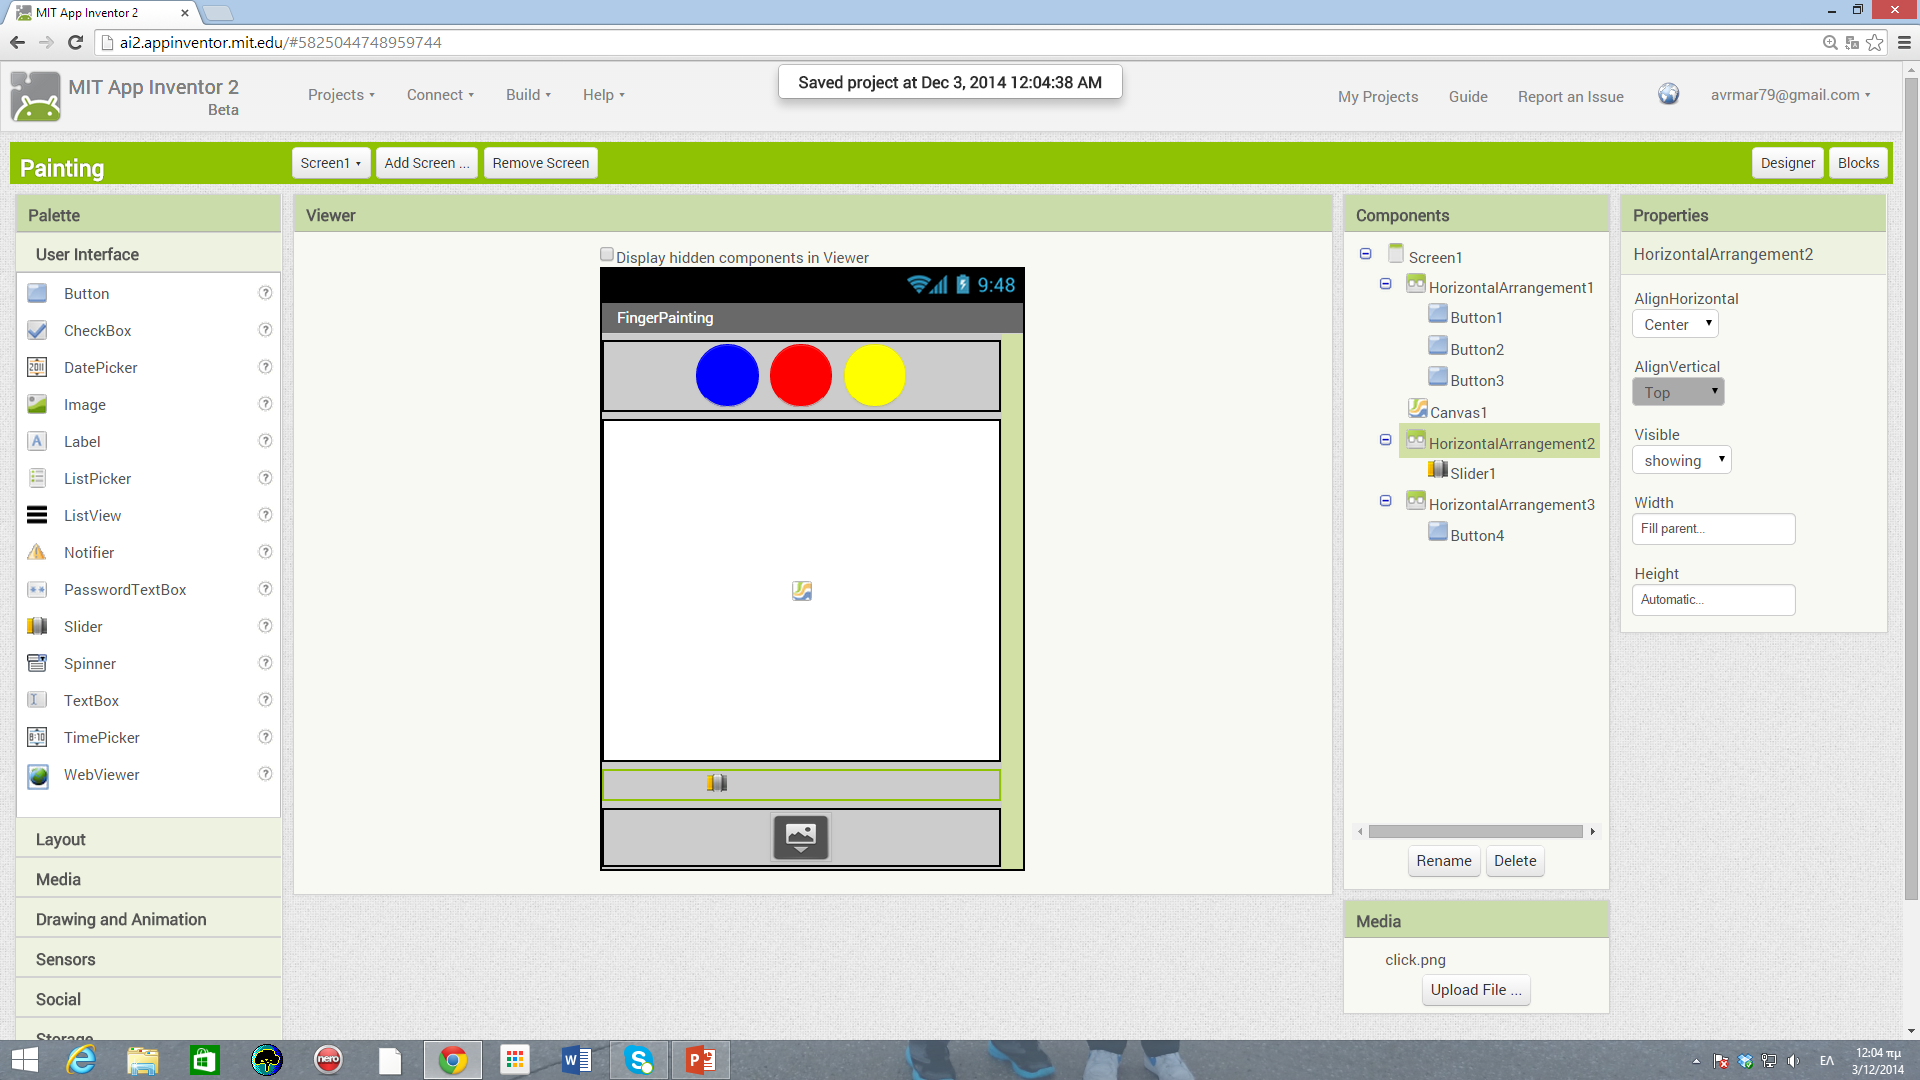Select the slider thumb in the phone preview

717,783
